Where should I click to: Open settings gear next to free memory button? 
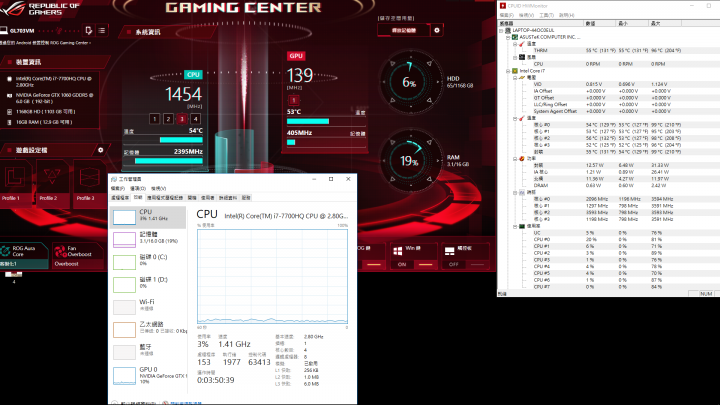click(437, 30)
